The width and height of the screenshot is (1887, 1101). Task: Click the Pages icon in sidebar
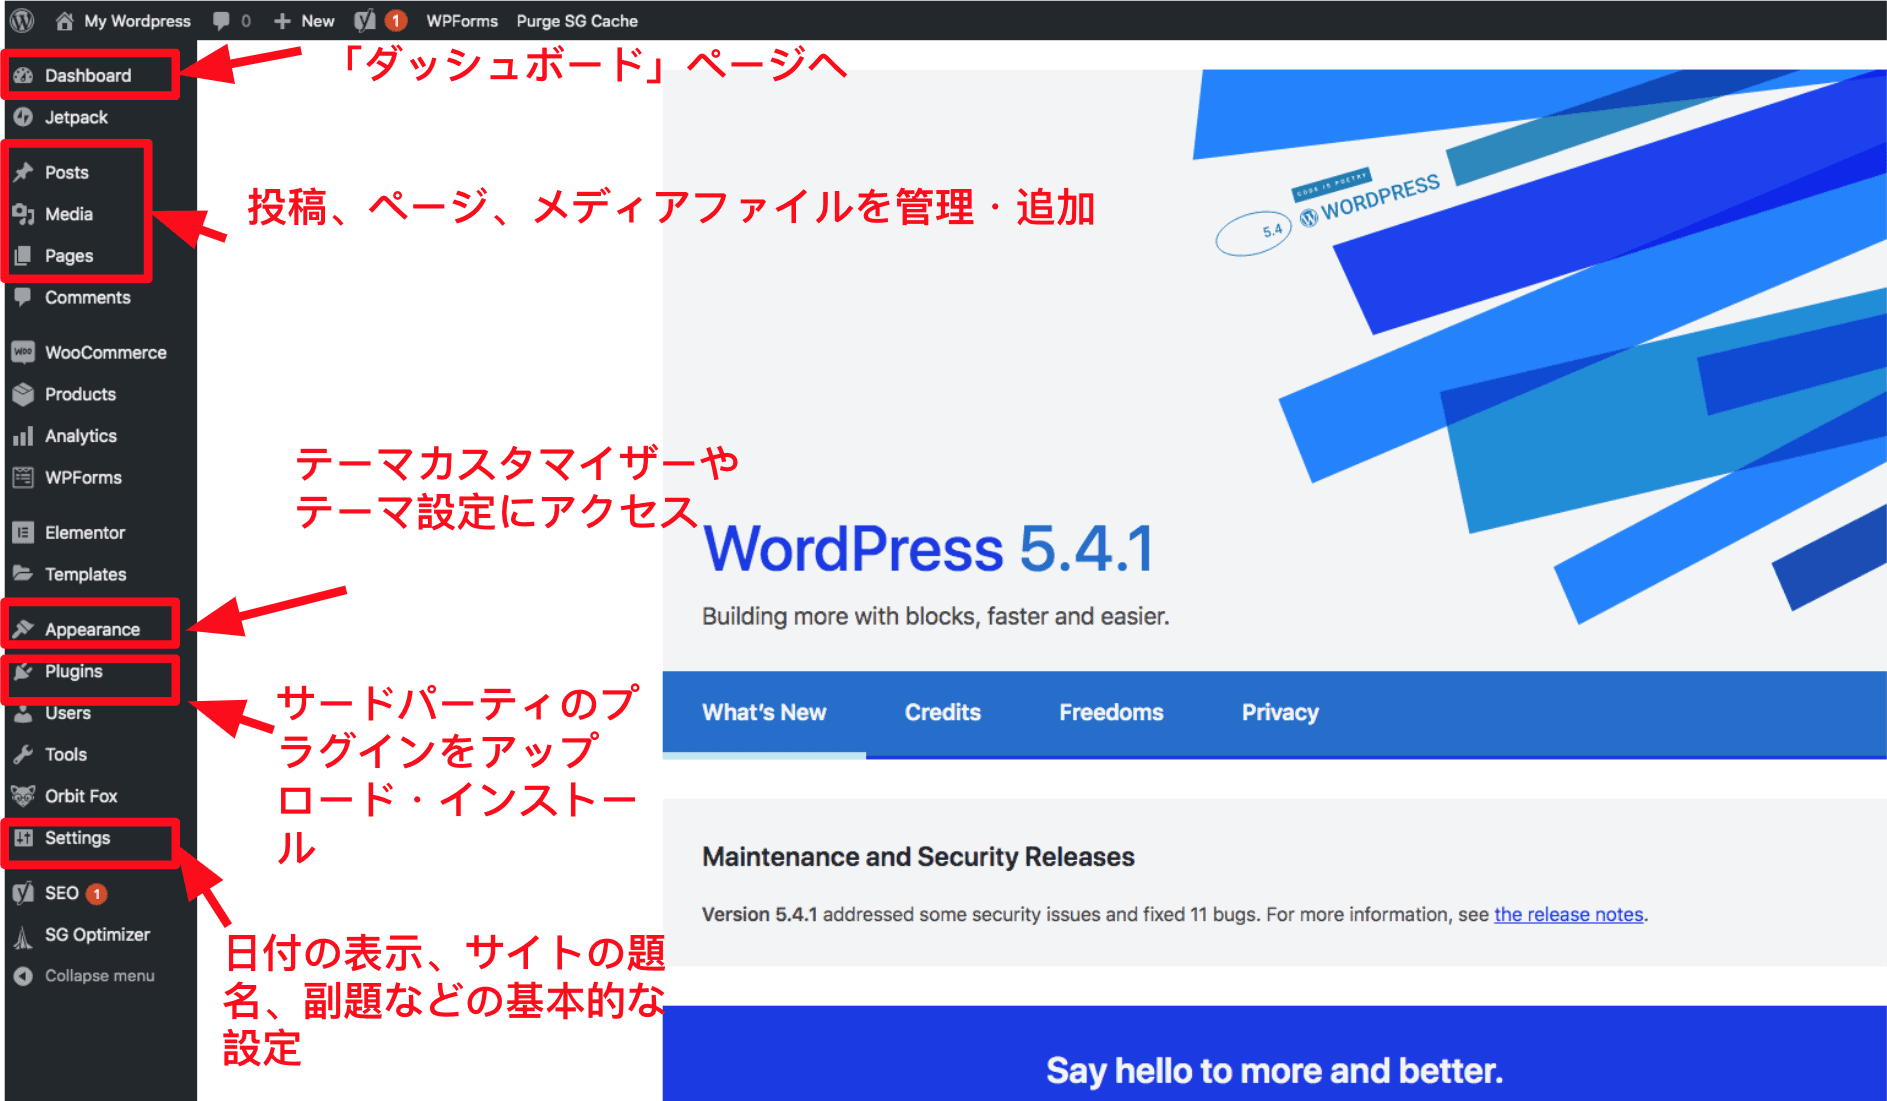click(x=23, y=255)
